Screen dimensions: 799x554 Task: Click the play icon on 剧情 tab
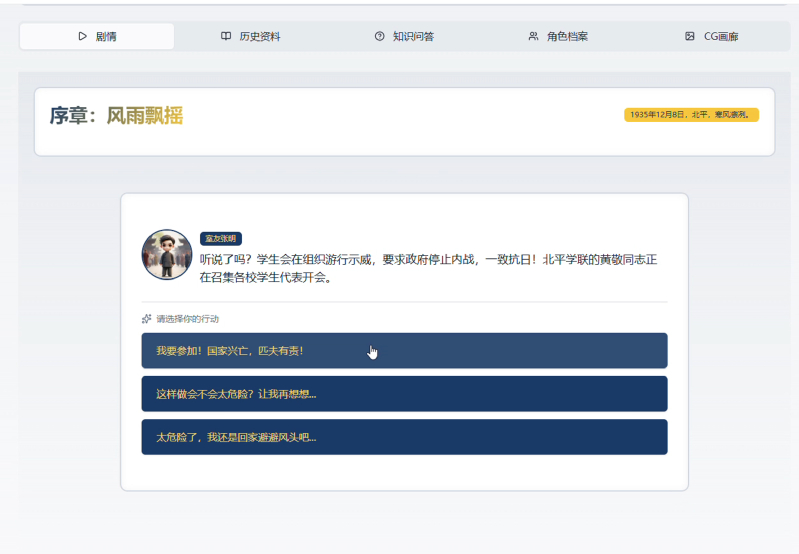point(83,36)
